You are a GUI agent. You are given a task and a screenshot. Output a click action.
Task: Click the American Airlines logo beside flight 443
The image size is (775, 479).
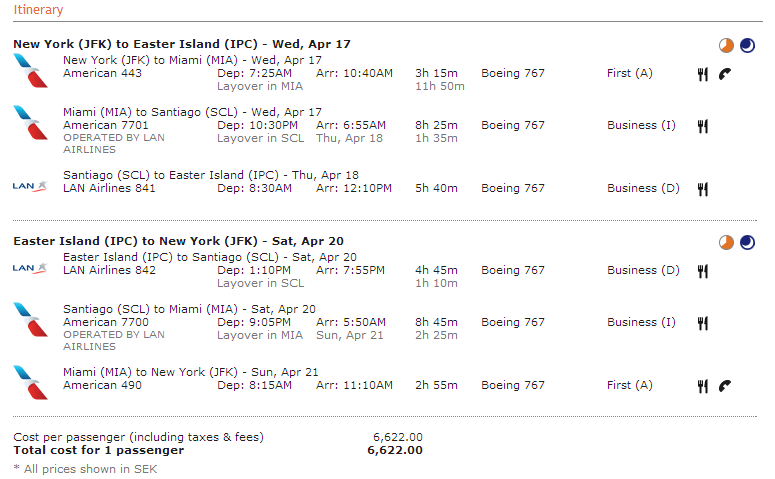point(30,71)
